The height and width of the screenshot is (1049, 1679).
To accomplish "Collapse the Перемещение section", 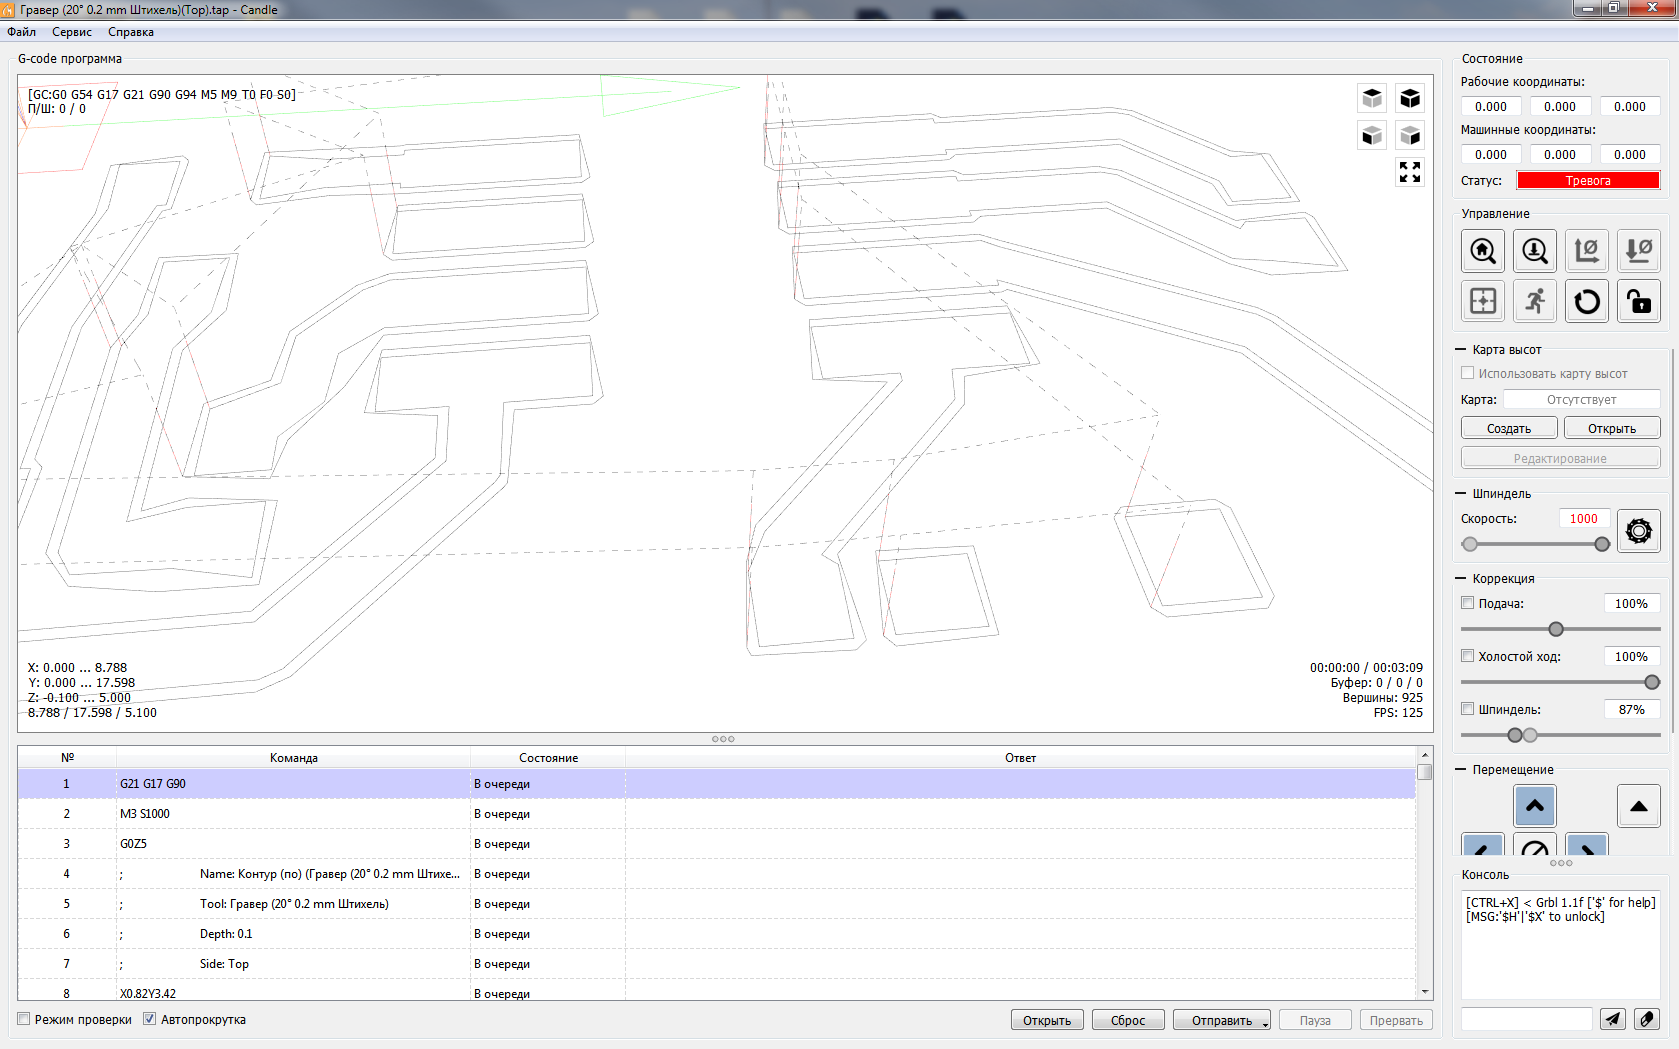I will pyautogui.click(x=1461, y=769).
